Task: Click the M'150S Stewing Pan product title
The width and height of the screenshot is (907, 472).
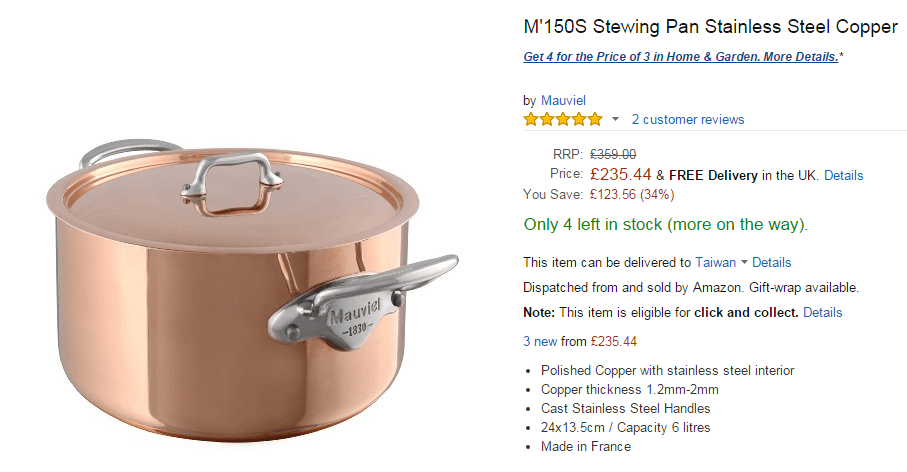Action: (710, 26)
